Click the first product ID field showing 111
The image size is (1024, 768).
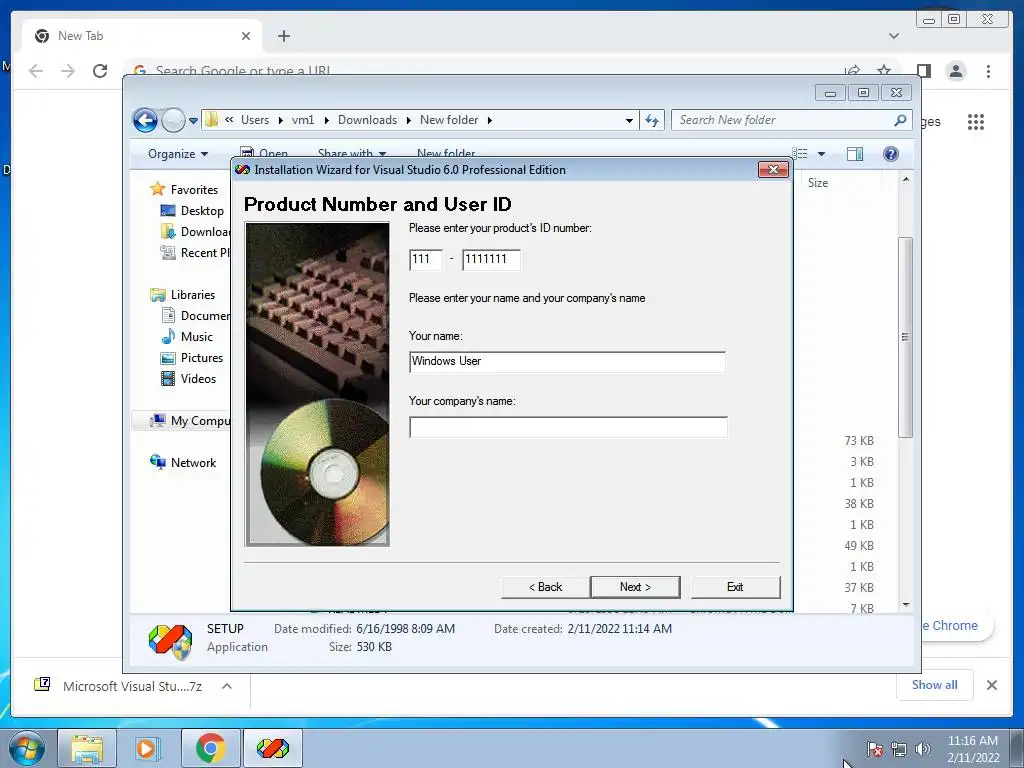tap(426, 259)
